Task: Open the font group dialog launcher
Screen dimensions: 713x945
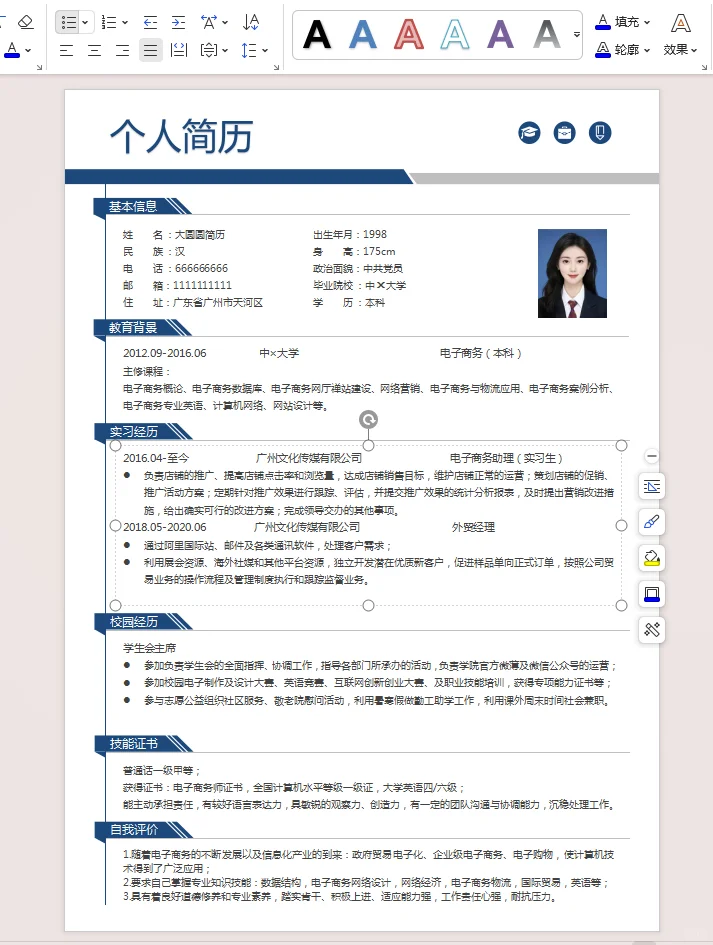Action: pos(39,68)
